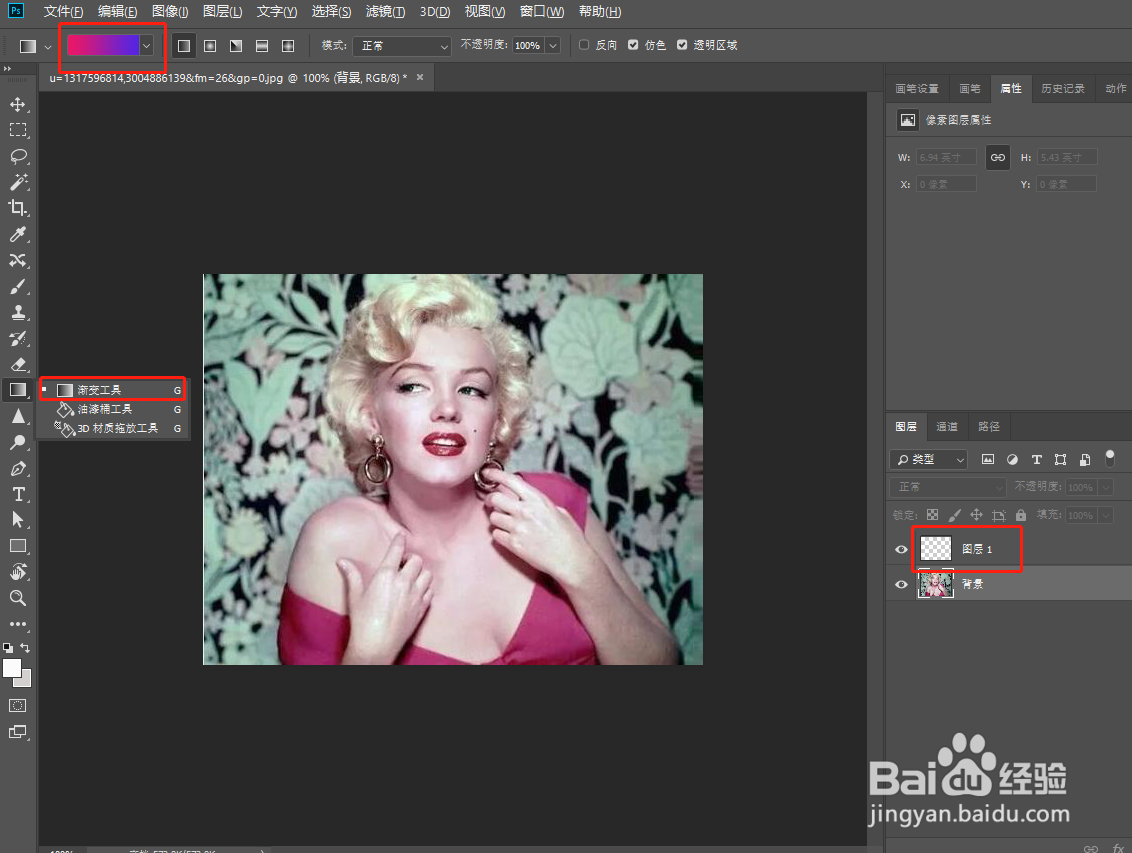Select the Zoom tool
The height and width of the screenshot is (853, 1132).
pyautogui.click(x=18, y=598)
